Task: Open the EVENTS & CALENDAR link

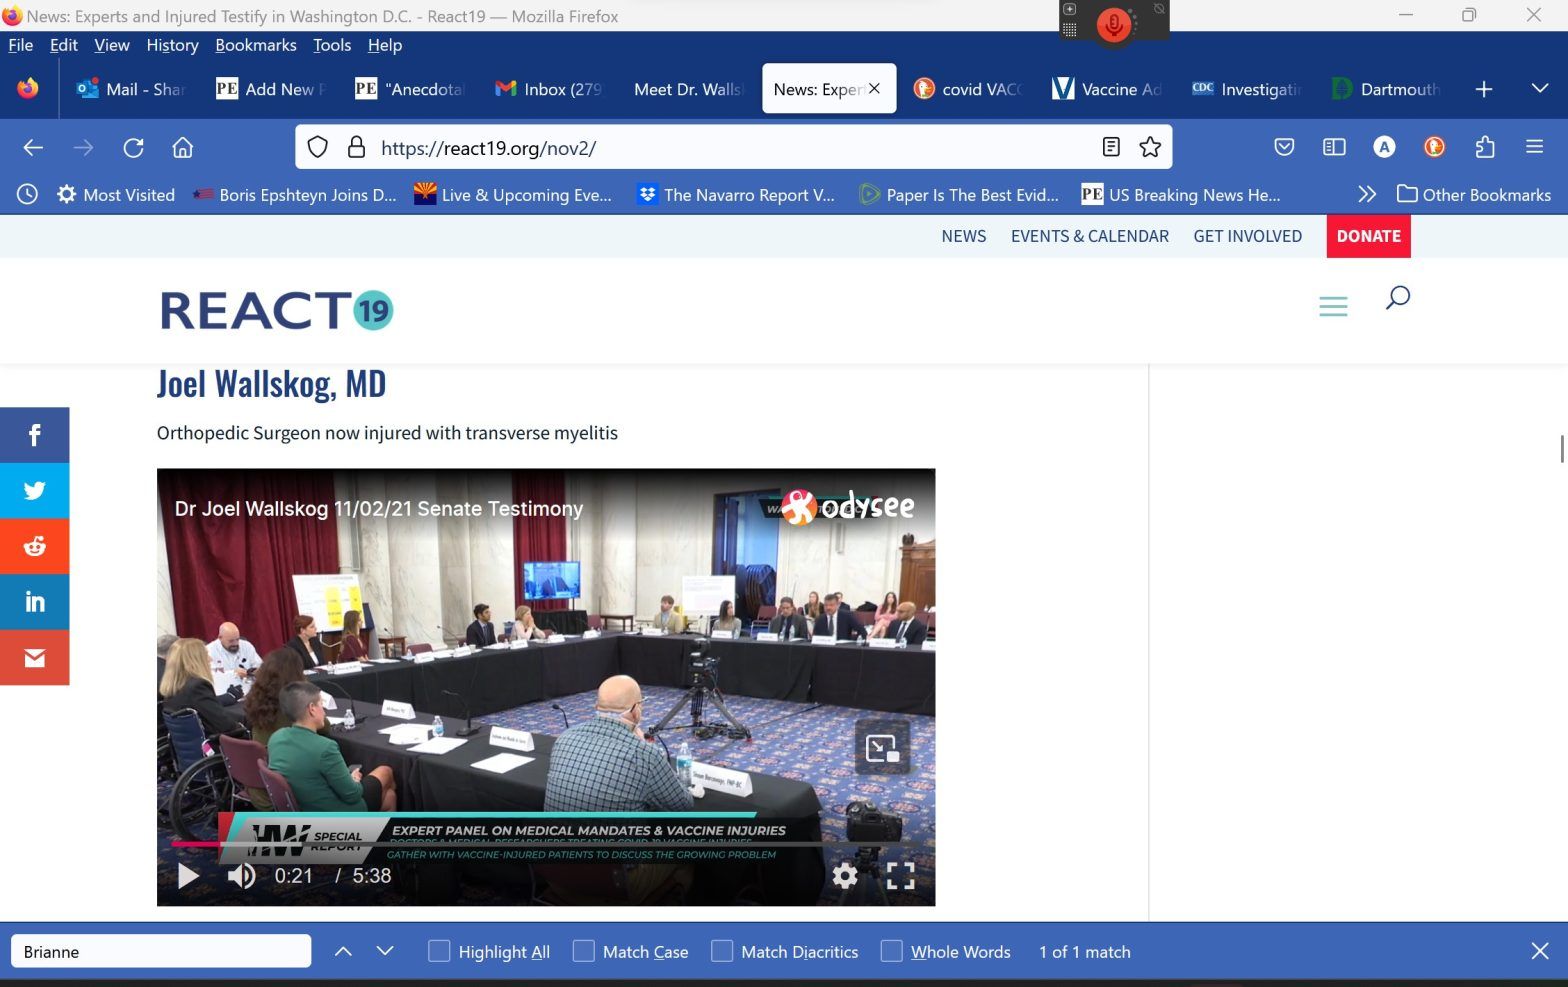Action: tap(1089, 236)
